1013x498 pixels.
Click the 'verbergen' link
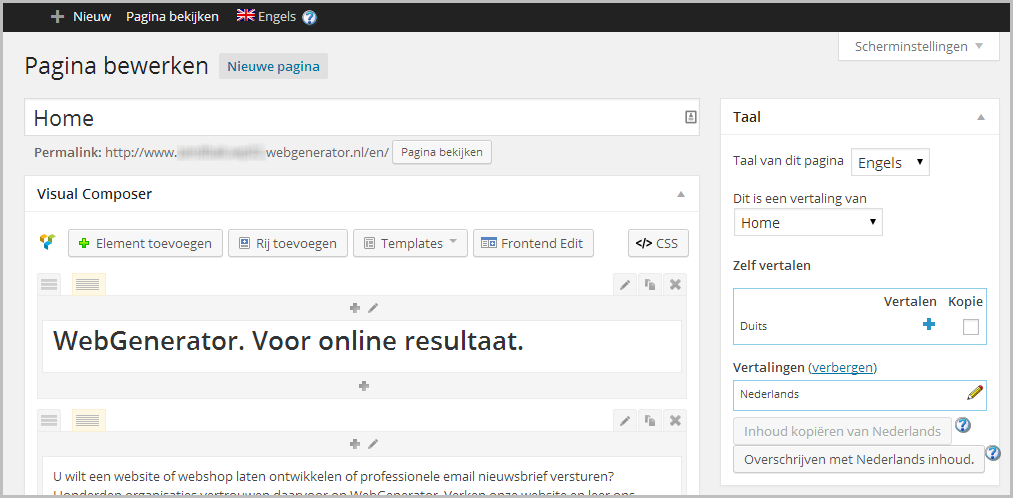click(842, 367)
